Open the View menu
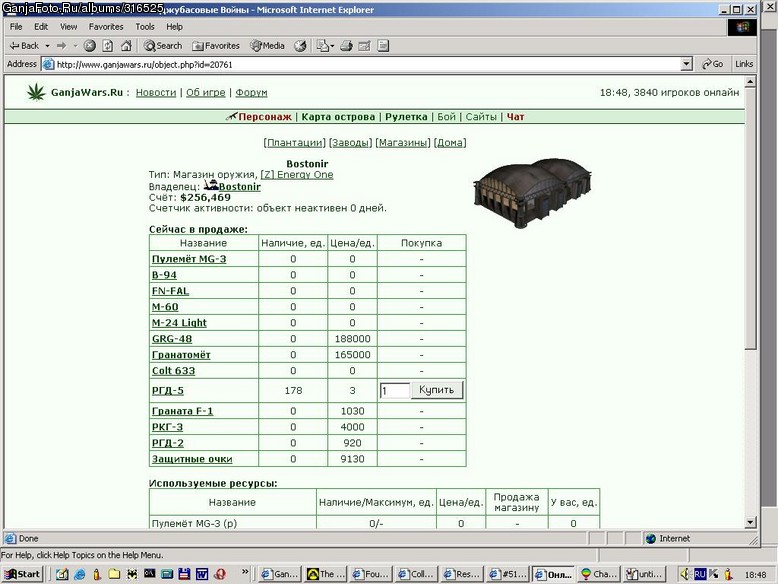 click(x=68, y=27)
